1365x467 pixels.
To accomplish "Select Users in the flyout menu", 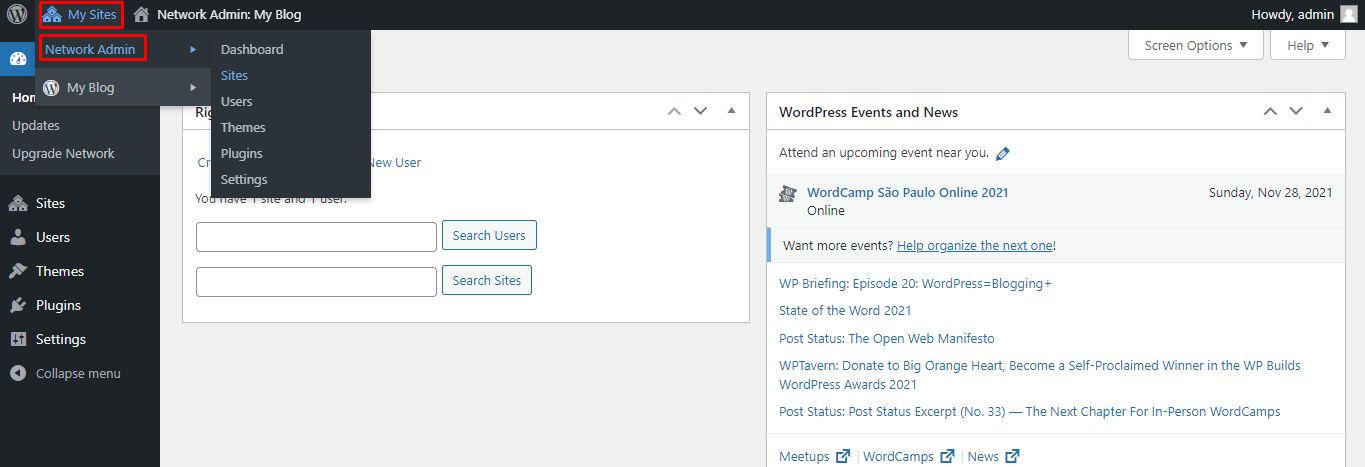I will (x=236, y=101).
